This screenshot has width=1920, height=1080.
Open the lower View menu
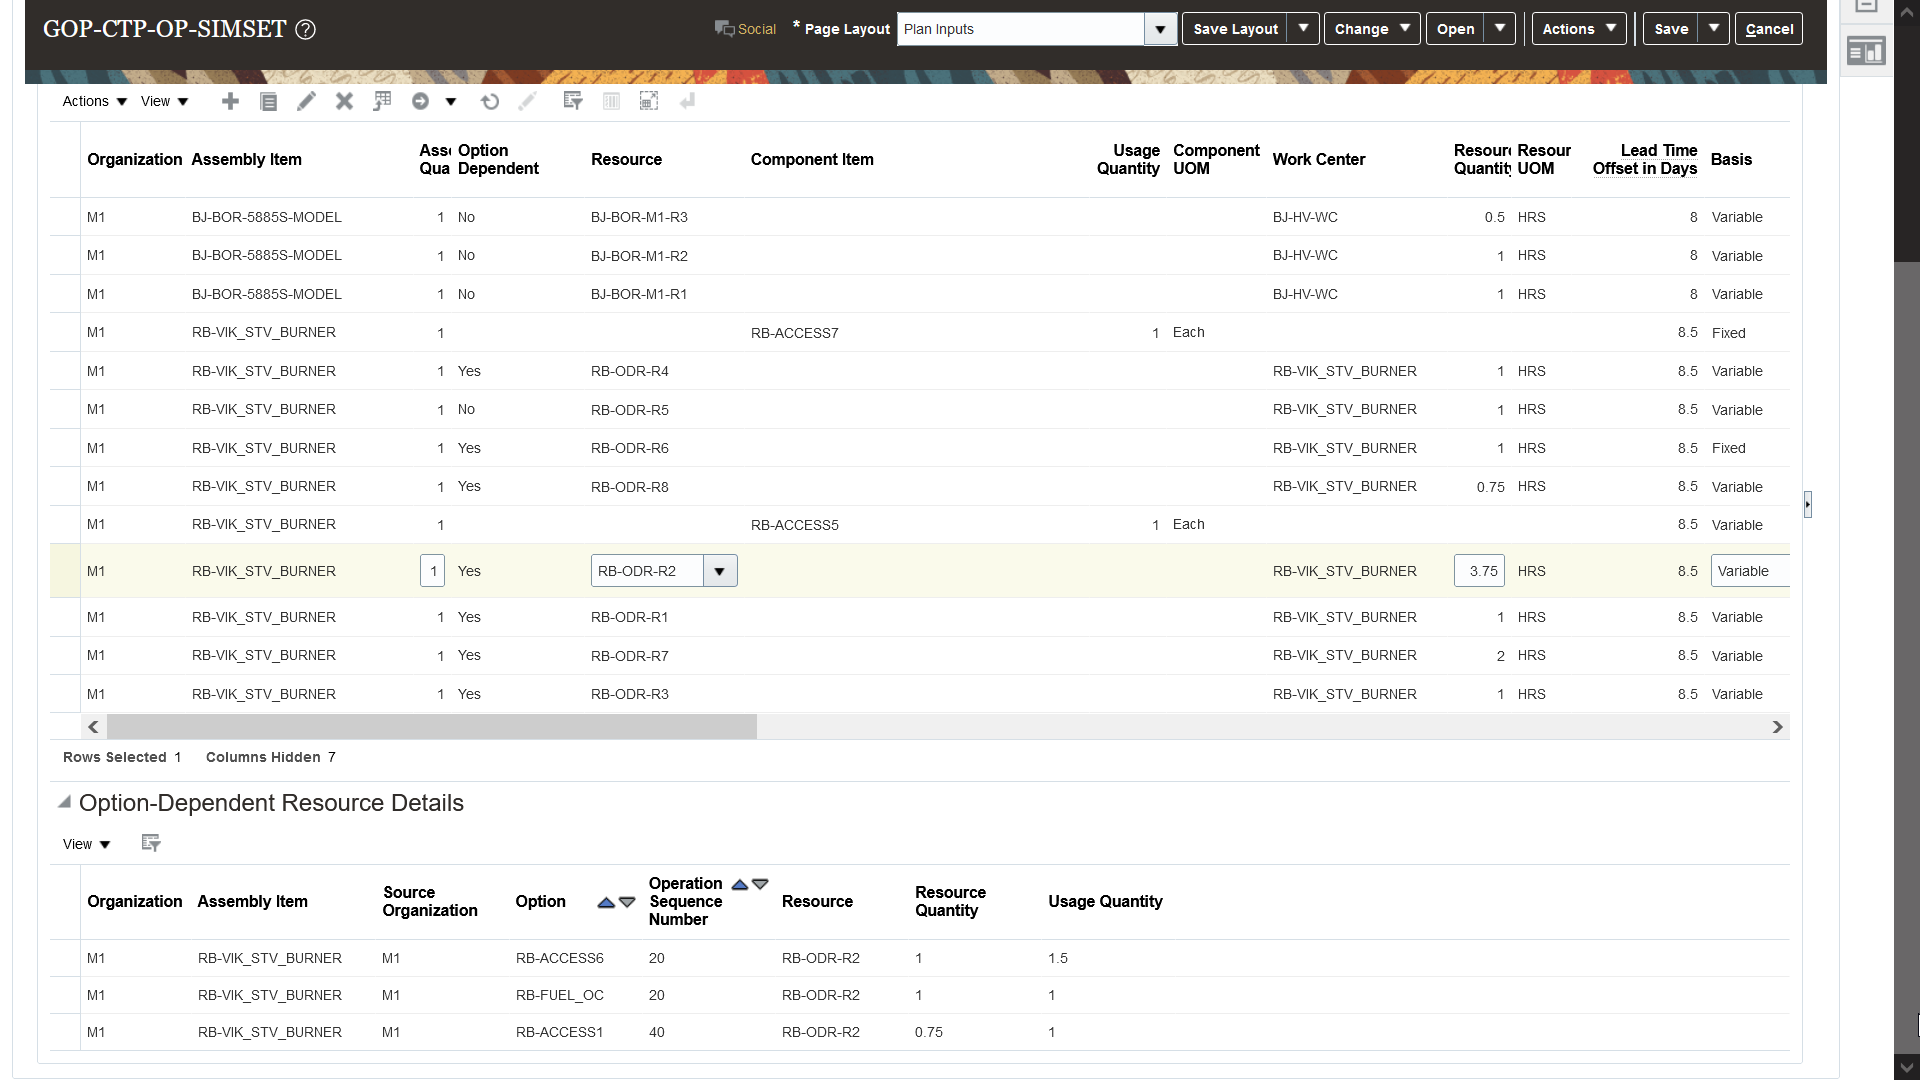tap(86, 844)
